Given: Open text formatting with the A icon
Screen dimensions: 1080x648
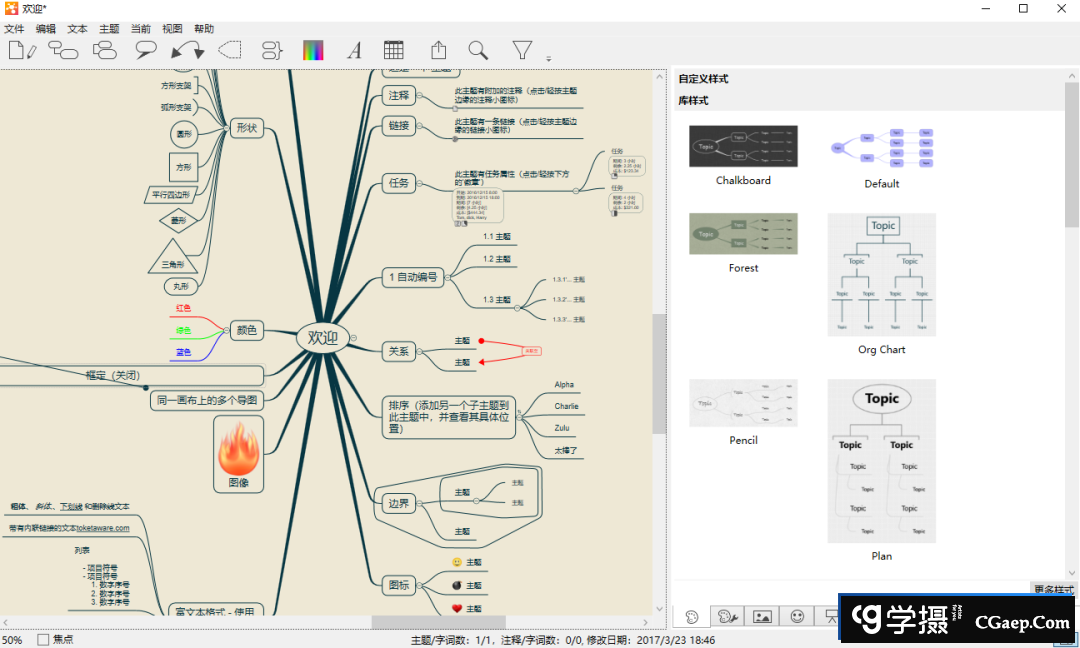Looking at the screenshot, I should [354, 49].
